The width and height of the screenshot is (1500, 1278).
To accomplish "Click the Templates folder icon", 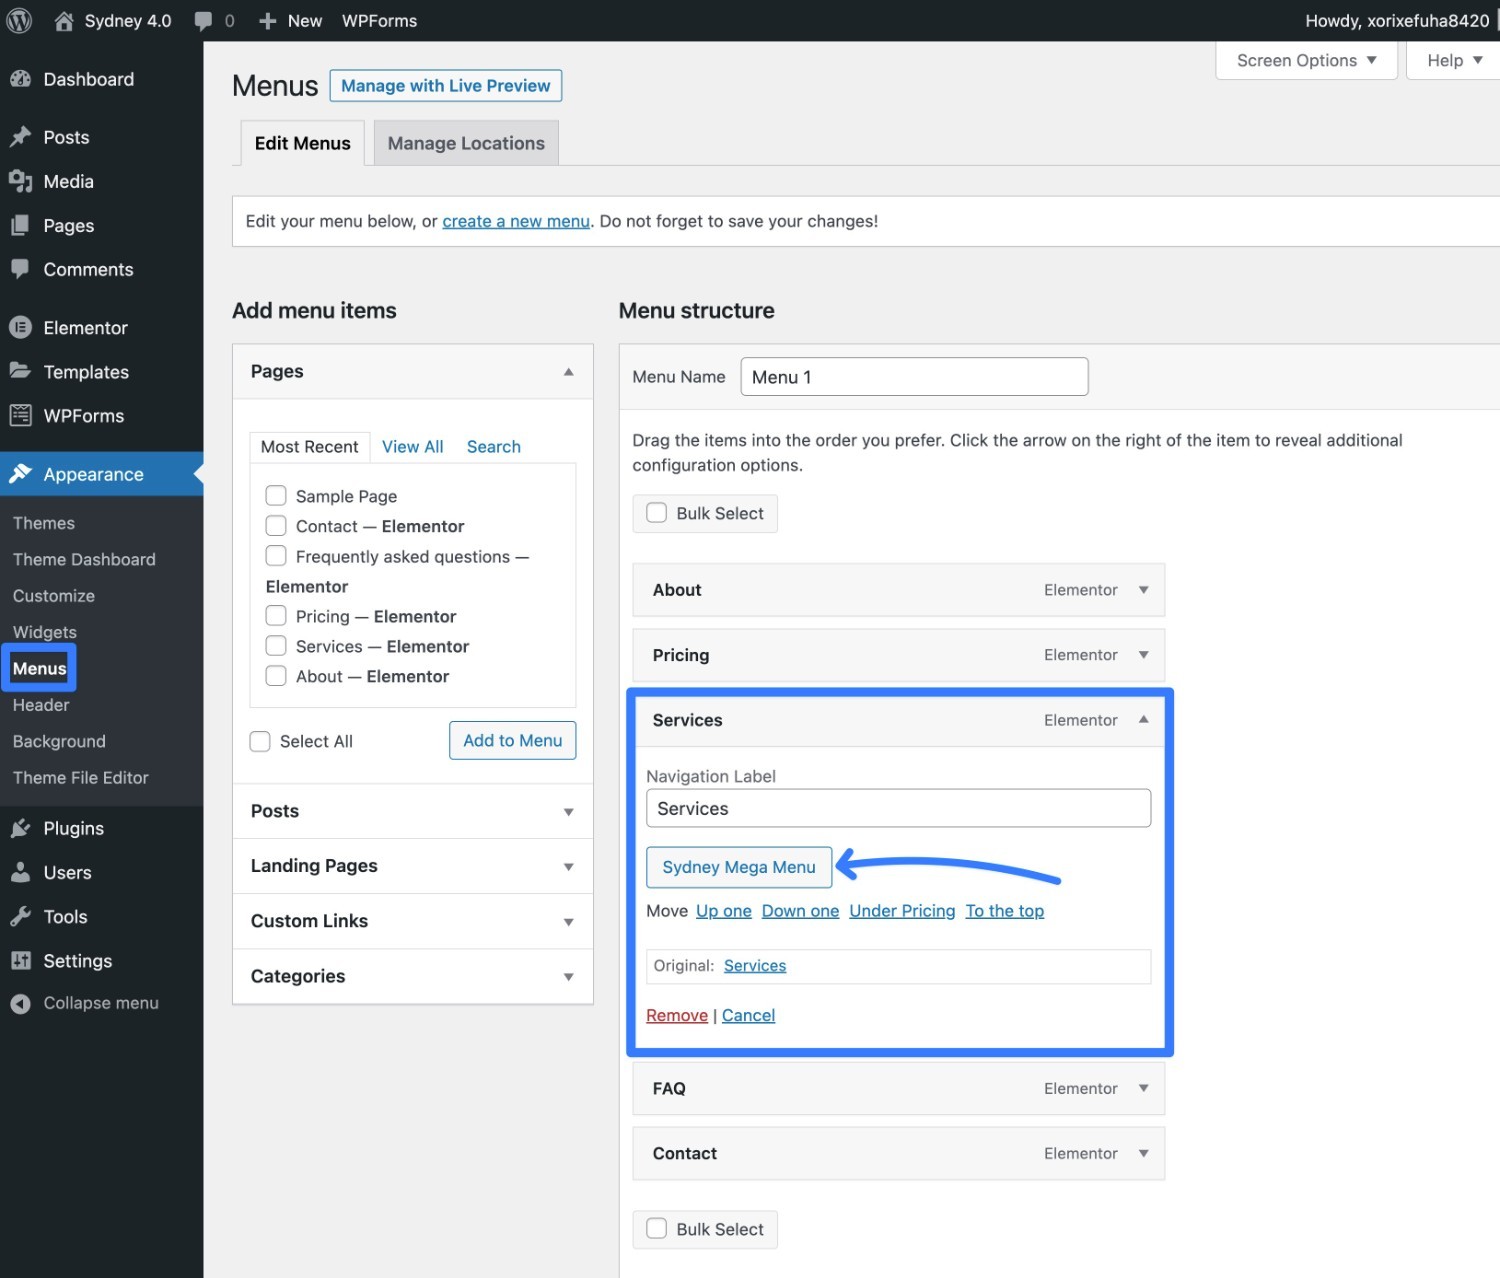I will point(20,371).
